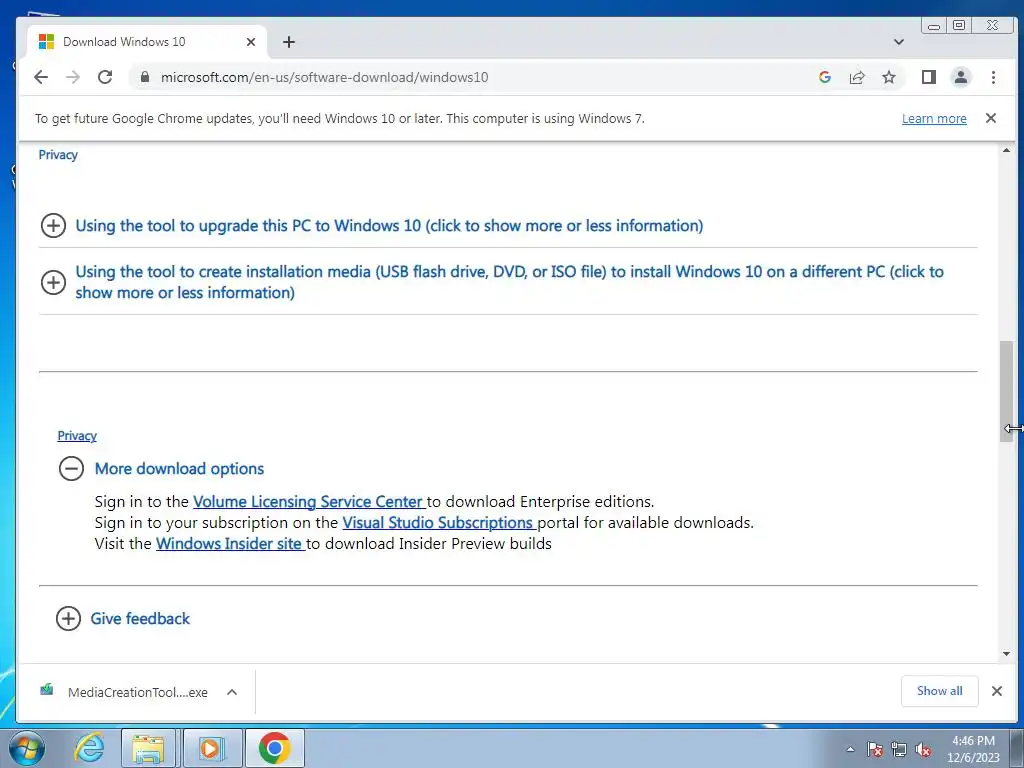Open the underlined Privacy link above More download options
The image size is (1024, 768).
[77, 436]
